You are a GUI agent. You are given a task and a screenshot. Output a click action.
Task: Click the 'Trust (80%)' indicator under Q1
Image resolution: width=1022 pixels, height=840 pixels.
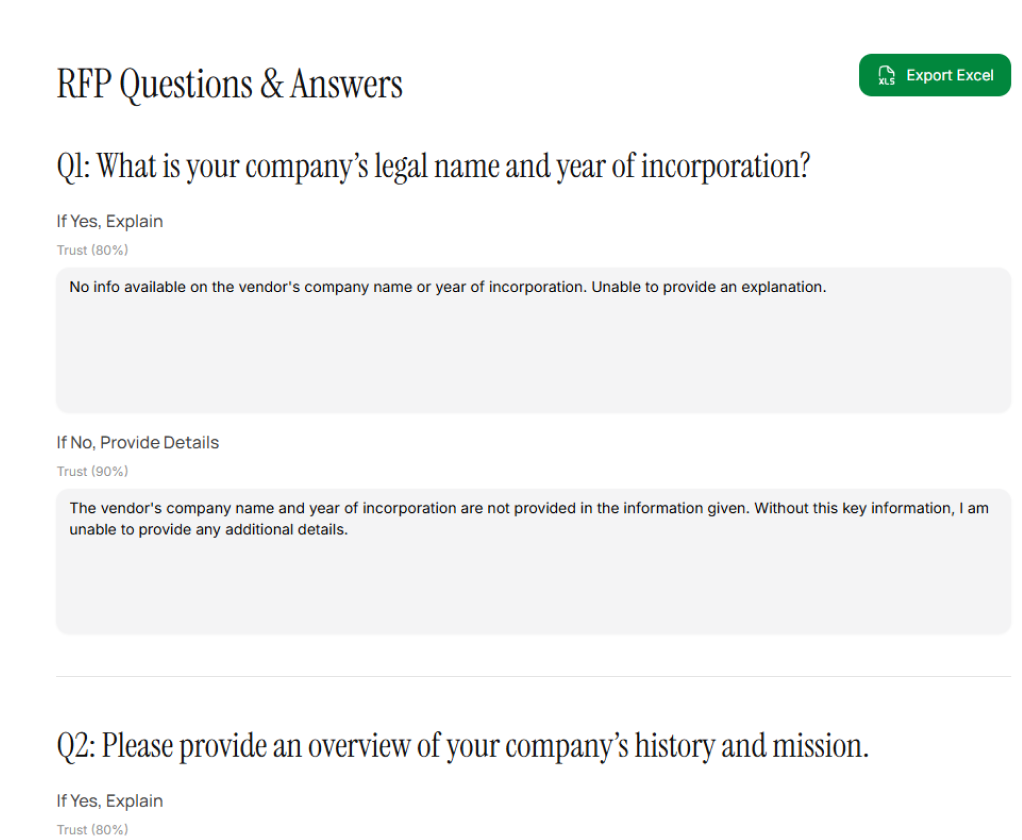tap(92, 250)
